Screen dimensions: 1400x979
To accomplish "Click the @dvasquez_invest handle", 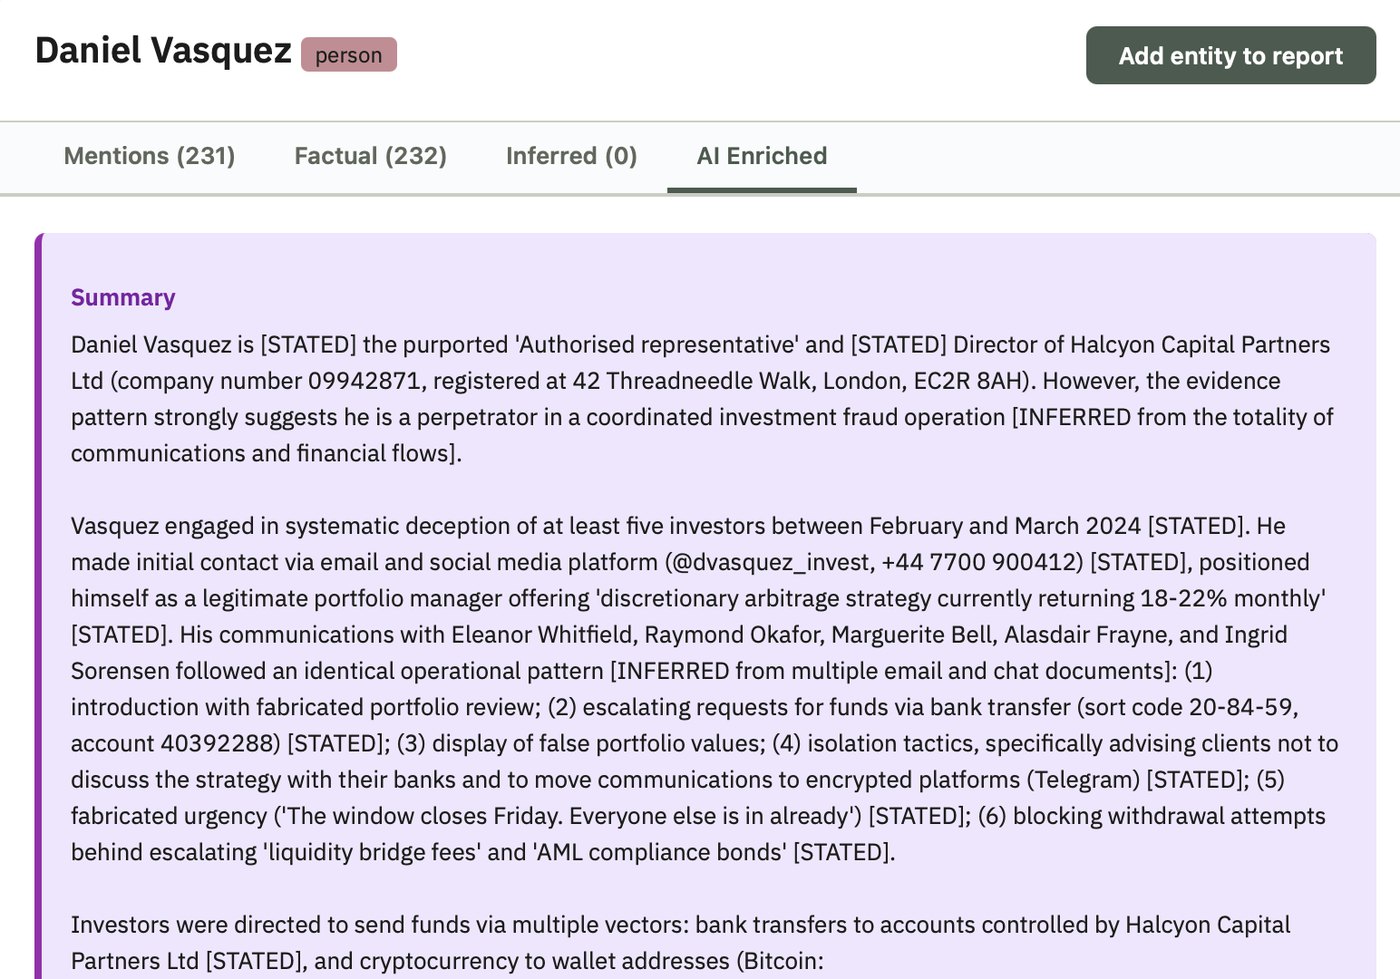I will (770, 562).
